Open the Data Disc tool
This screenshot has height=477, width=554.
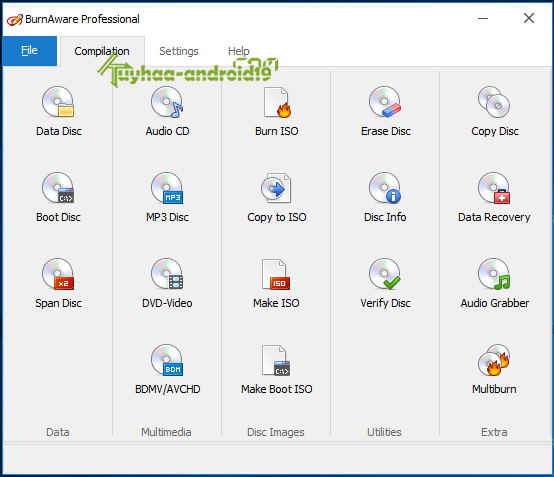pos(58,112)
